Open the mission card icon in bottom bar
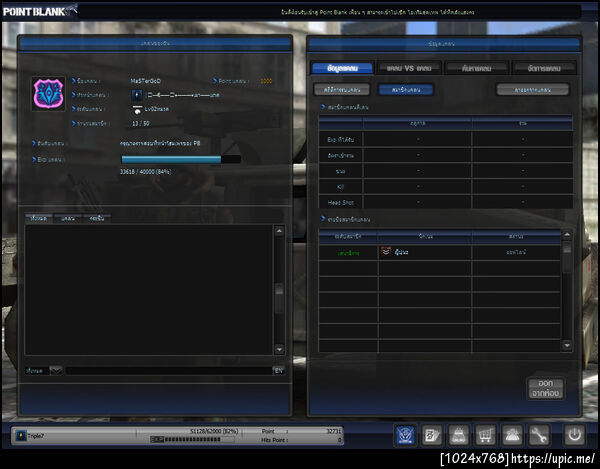The height and width of the screenshot is (469, 600). pos(432,435)
